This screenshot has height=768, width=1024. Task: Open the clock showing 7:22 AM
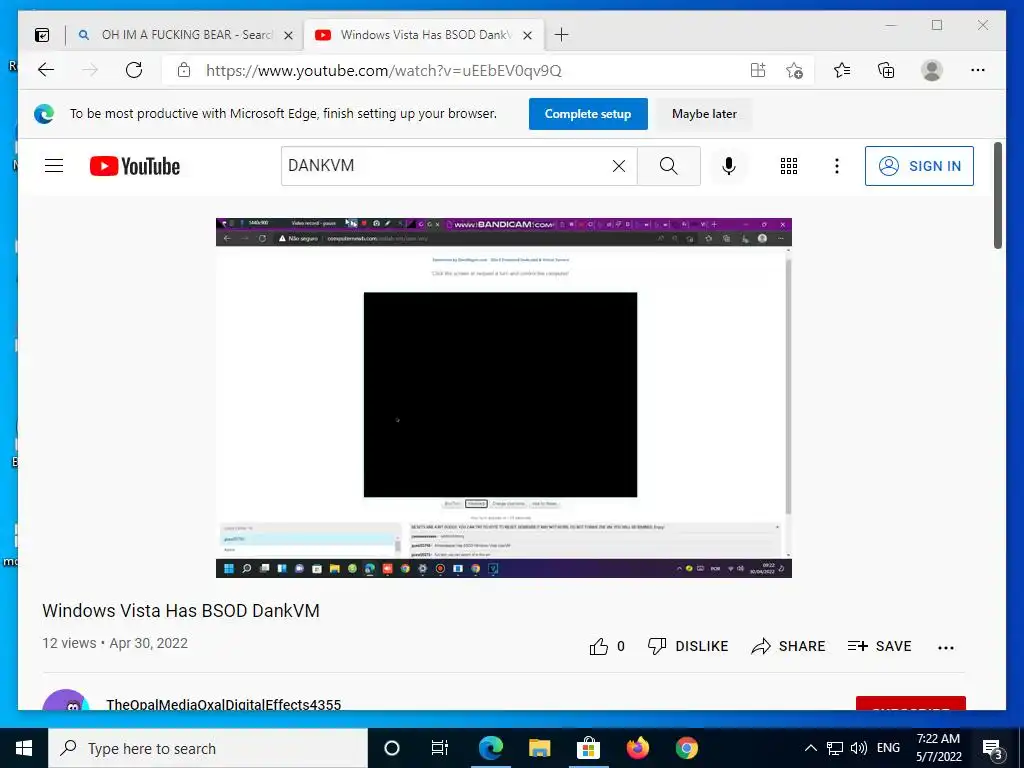click(938, 748)
